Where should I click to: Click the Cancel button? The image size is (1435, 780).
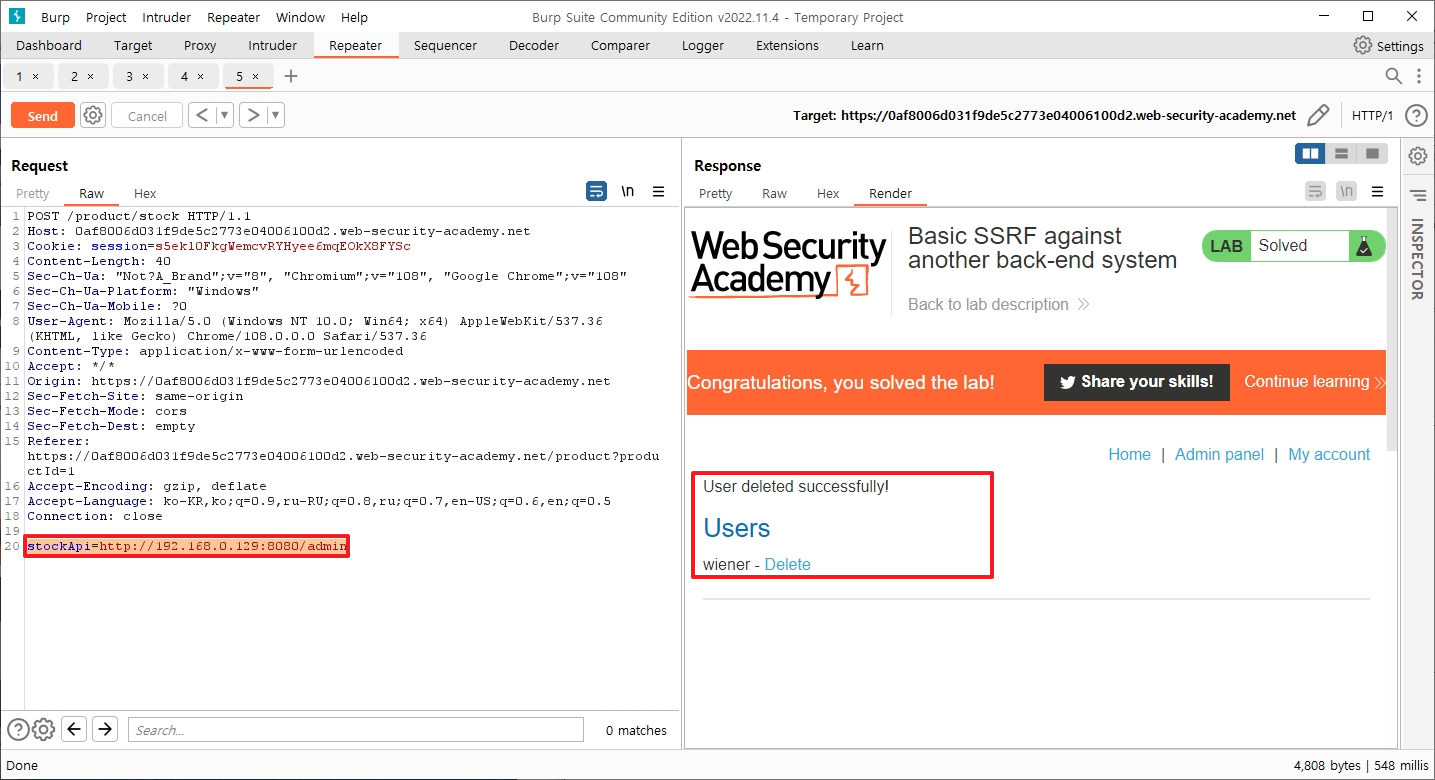tap(147, 116)
